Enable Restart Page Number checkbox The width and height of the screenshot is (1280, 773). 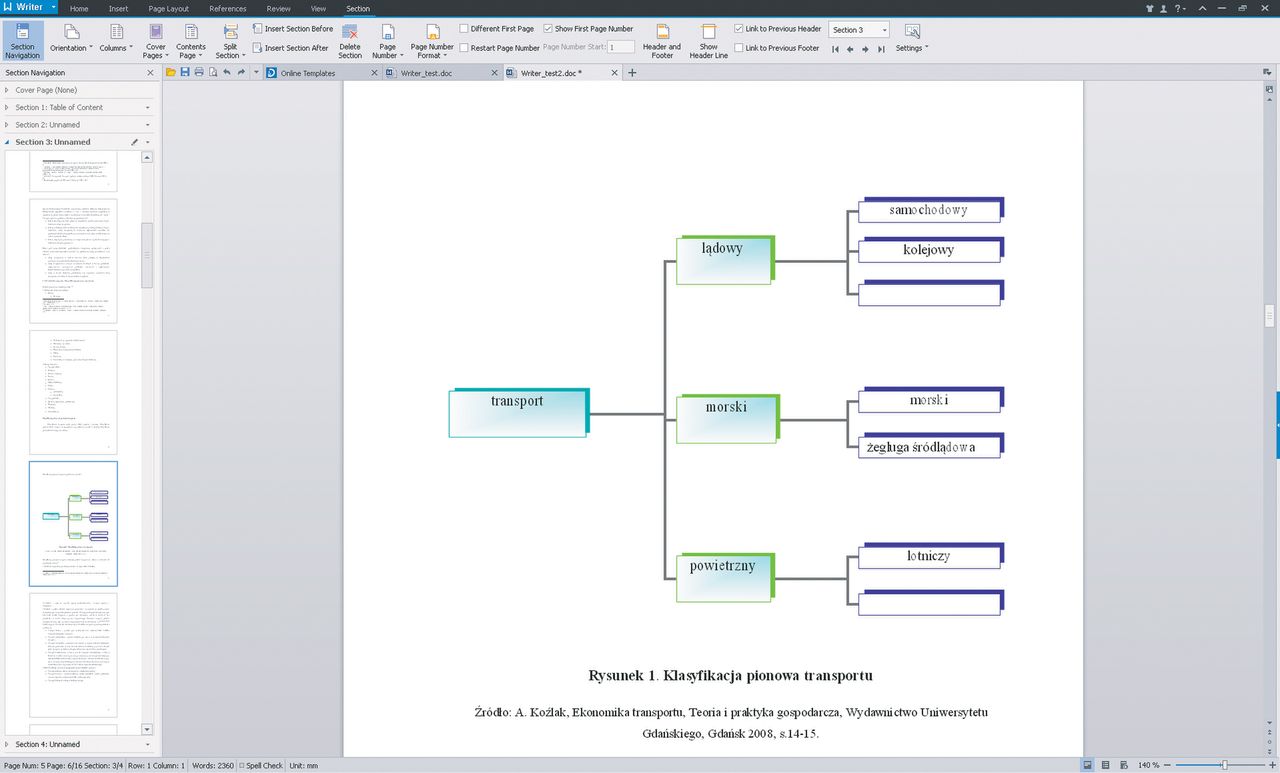(x=464, y=48)
